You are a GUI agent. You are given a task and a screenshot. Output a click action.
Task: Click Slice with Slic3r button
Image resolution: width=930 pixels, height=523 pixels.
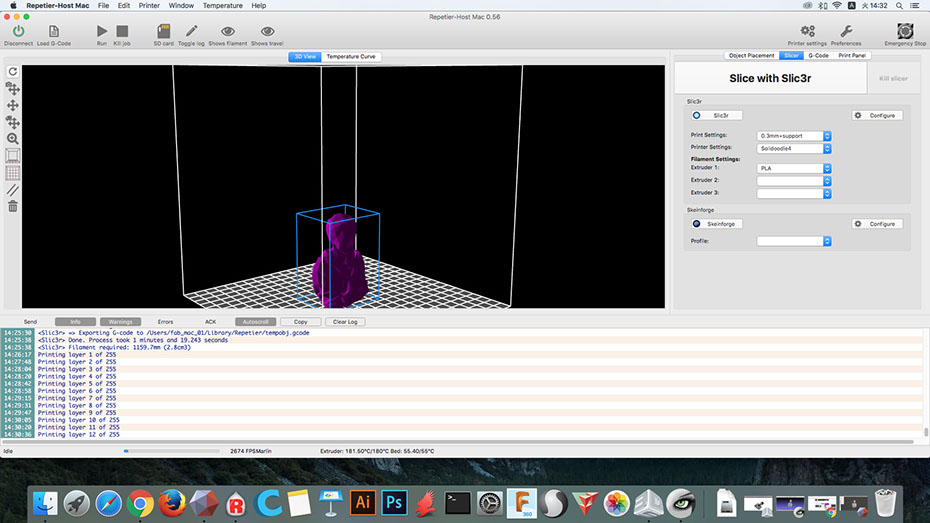pos(770,78)
